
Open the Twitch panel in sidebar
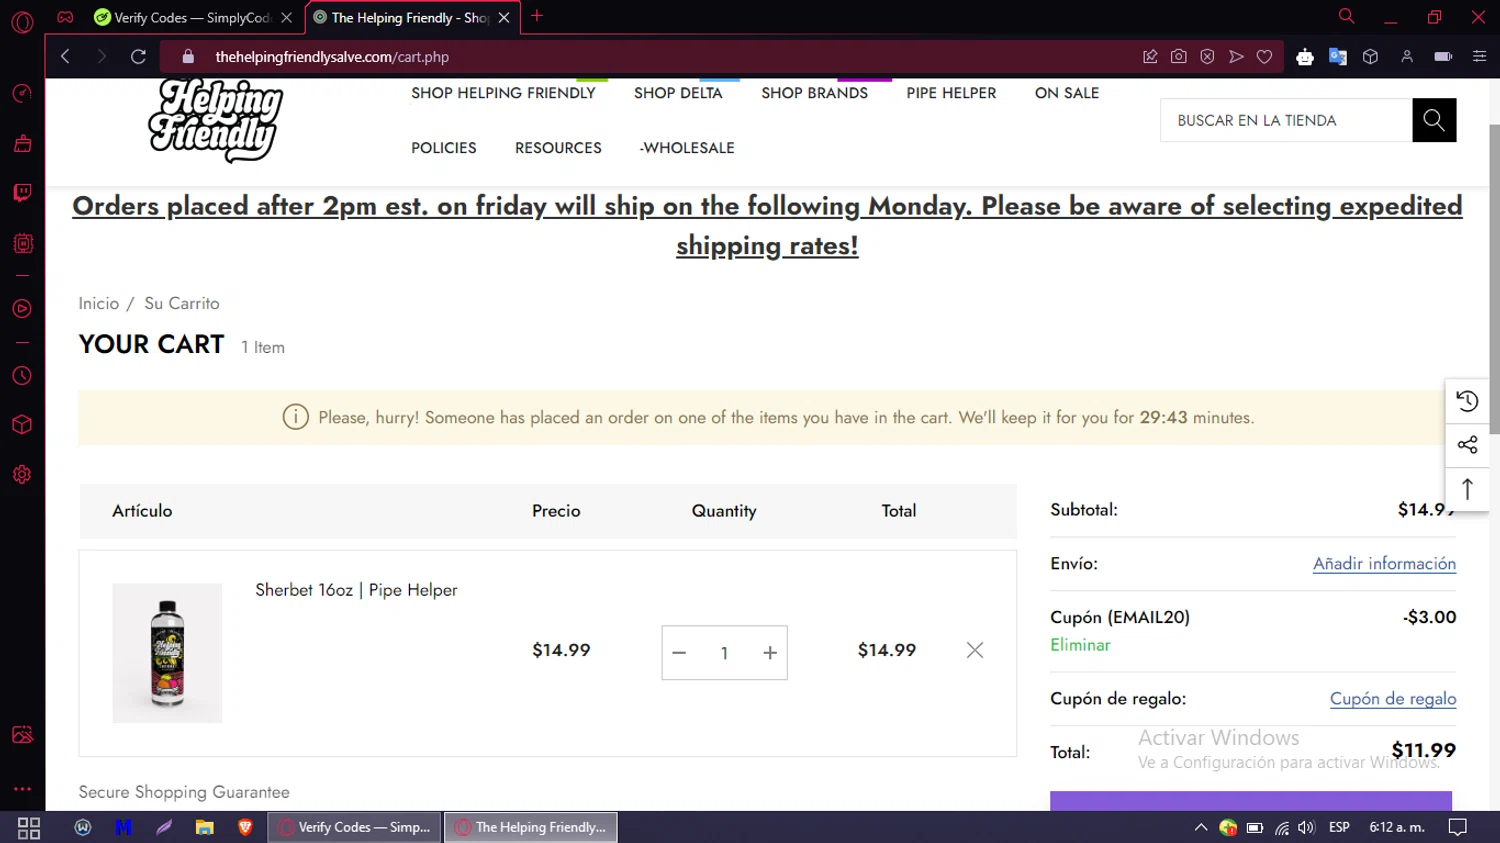click(22, 192)
